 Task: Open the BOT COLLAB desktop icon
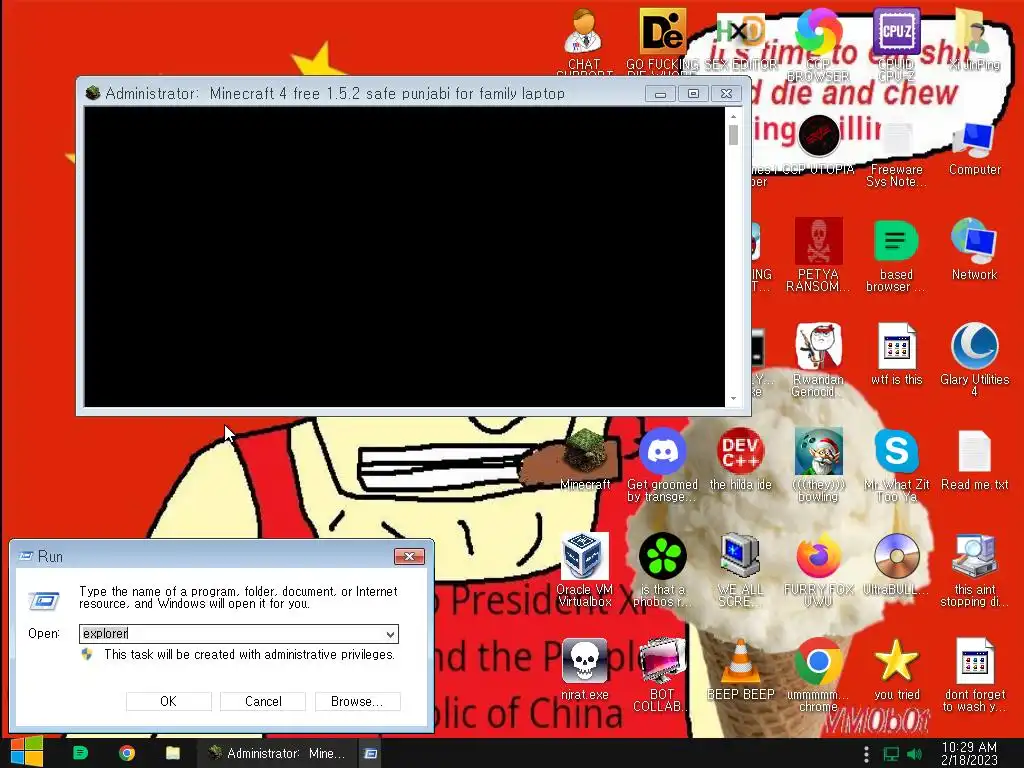pos(662,674)
